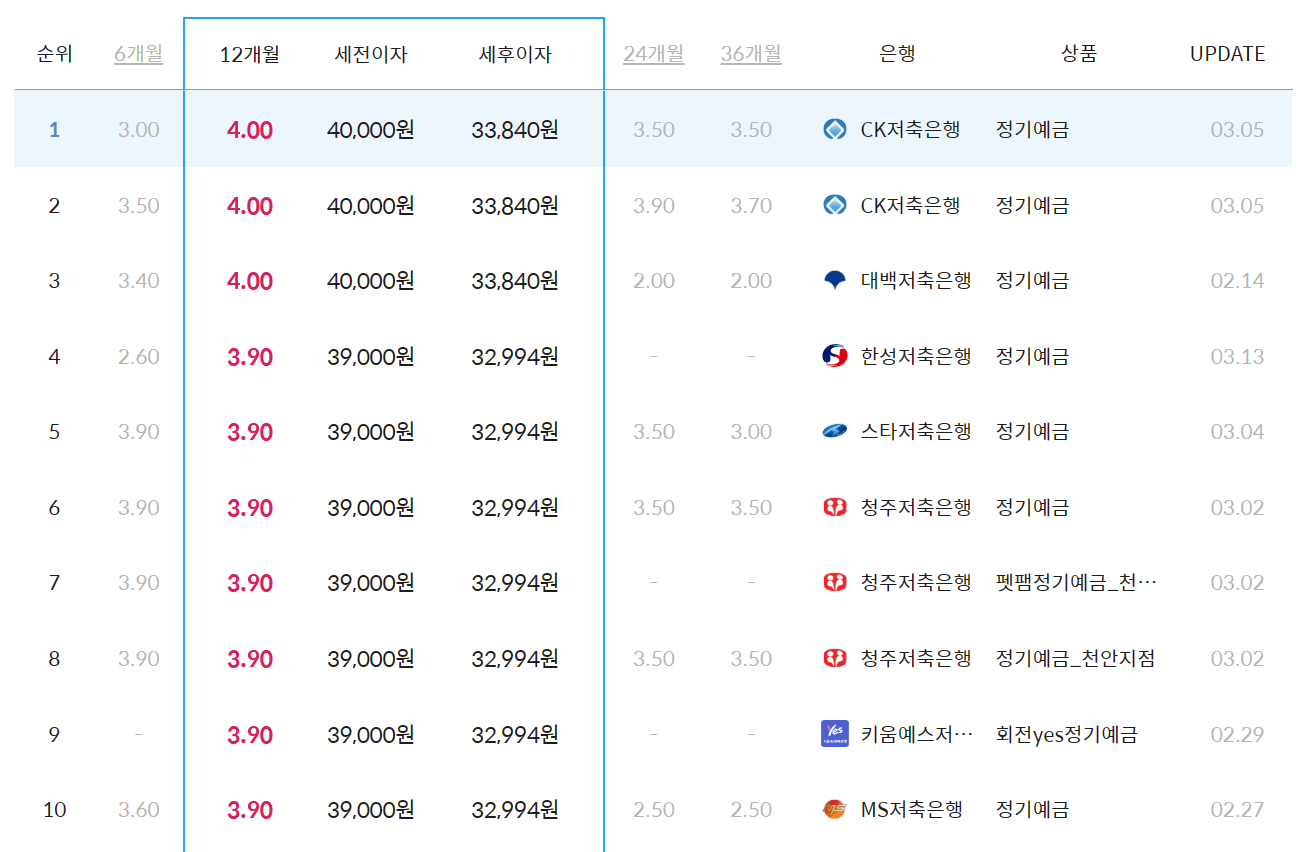Click 39,000원 pre-tax interest in 스타저축은행 row

coord(371,432)
